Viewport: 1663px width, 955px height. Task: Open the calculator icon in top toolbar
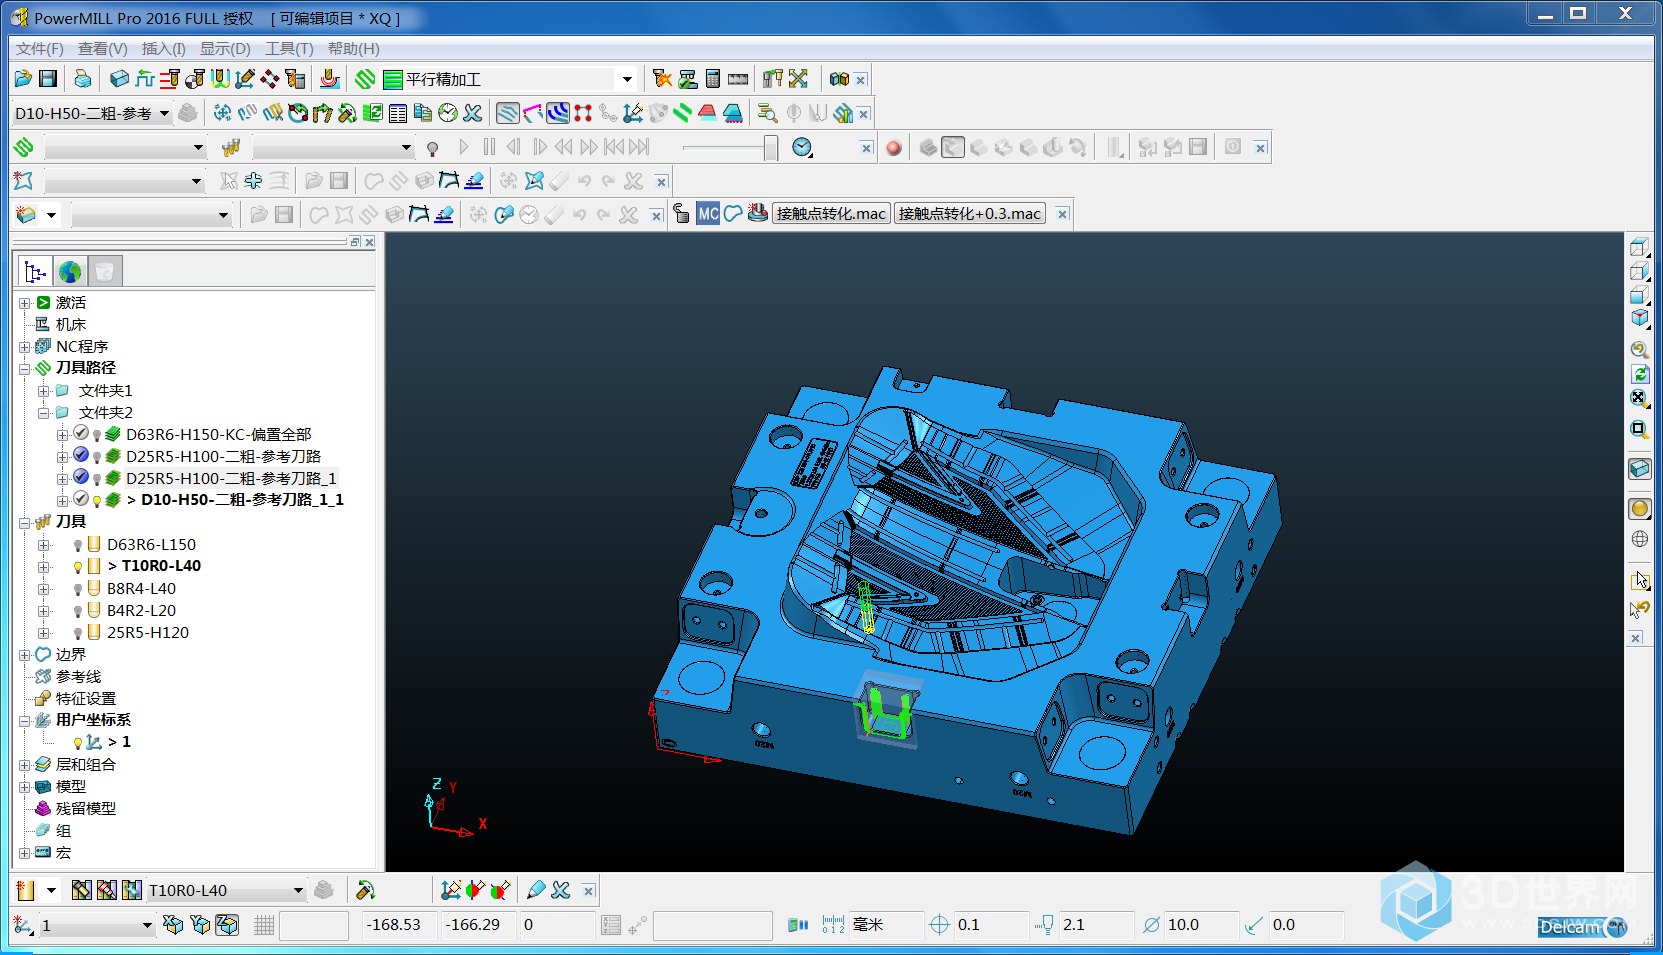713,79
